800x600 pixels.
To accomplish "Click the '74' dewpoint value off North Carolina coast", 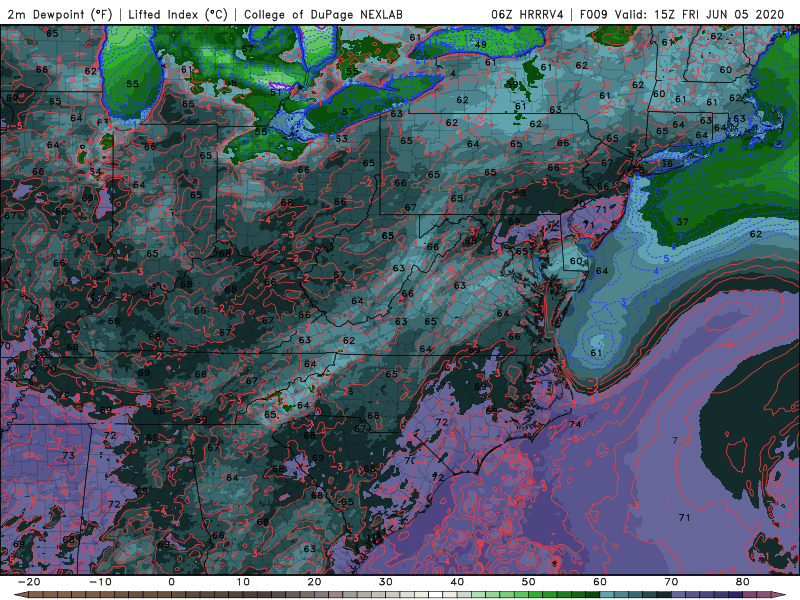I will click(x=575, y=424).
